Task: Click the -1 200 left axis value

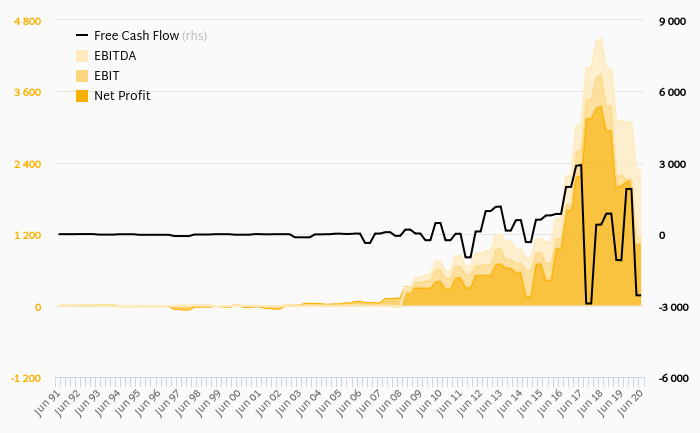Action: tap(26, 379)
